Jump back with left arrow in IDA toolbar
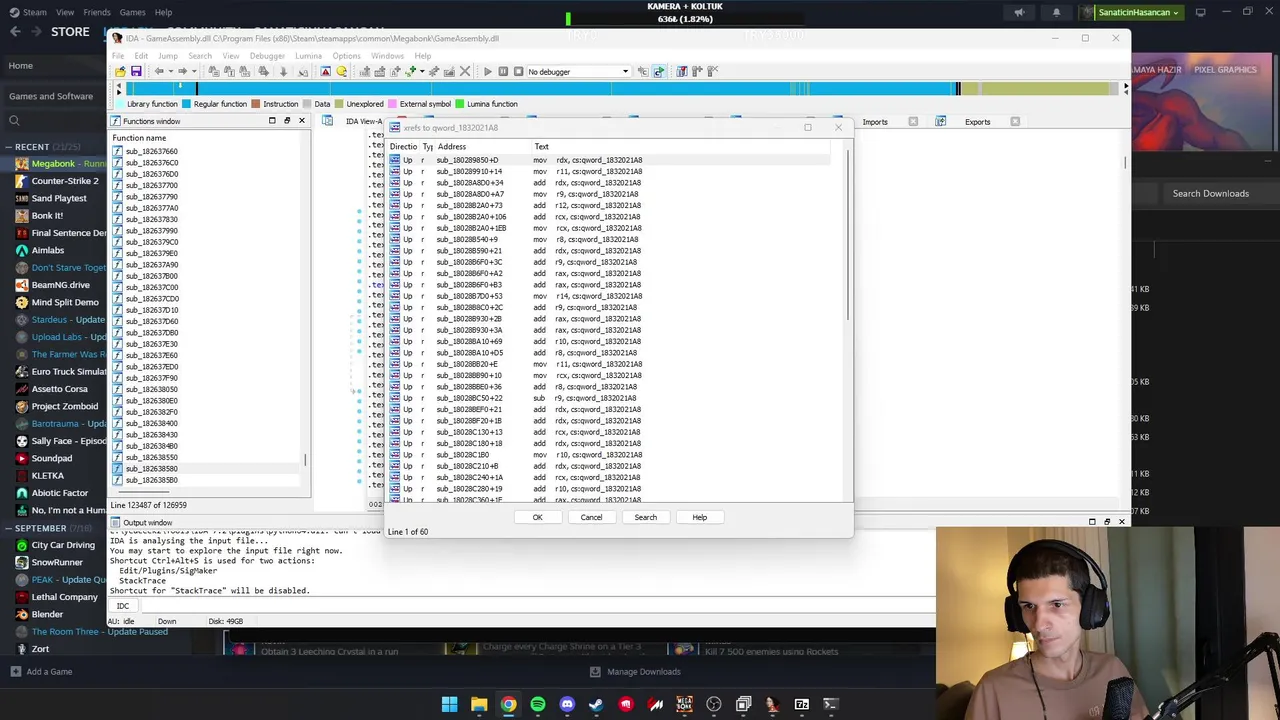The width and height of the screenshot is (1280, 720). (x=158, y=71)
